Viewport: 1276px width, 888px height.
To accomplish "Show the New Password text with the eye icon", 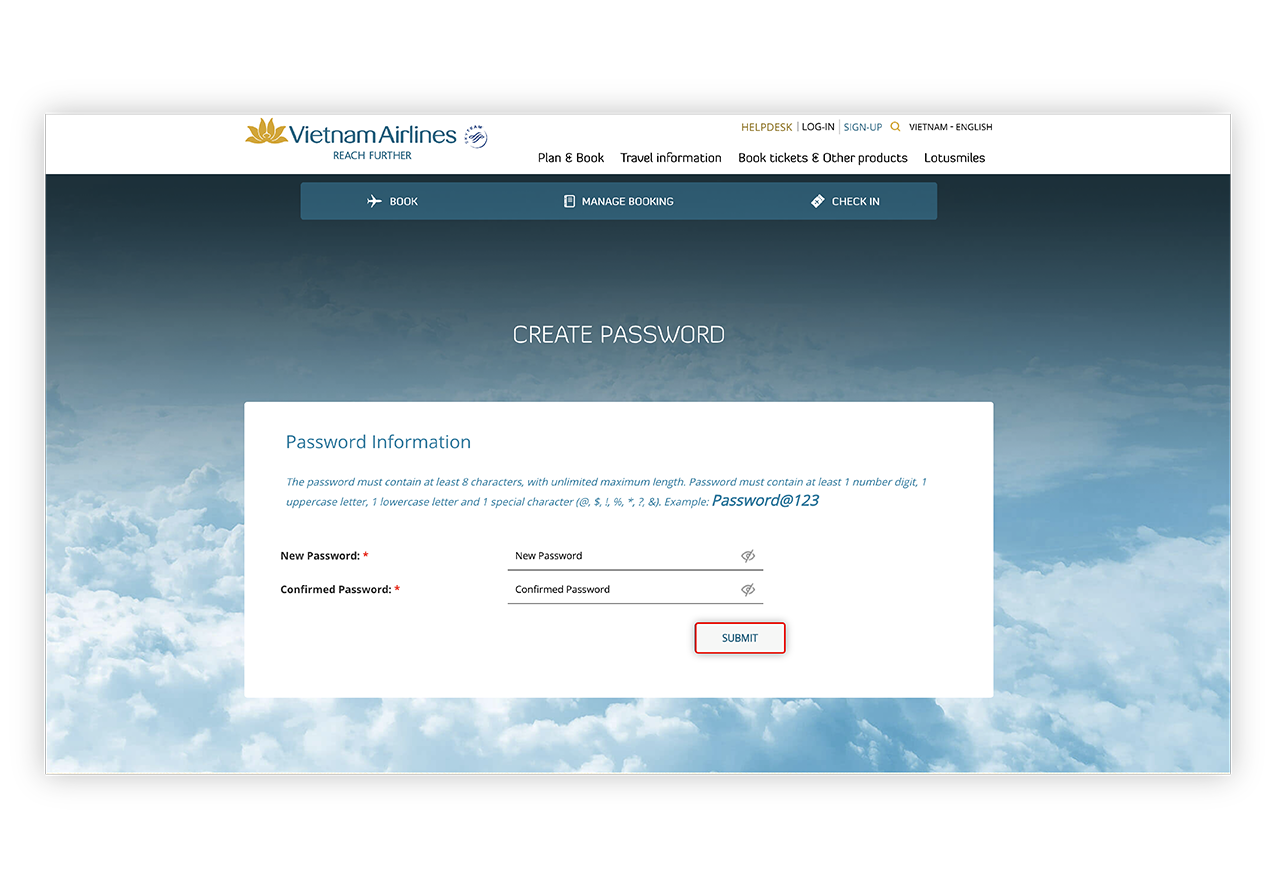I will [x=747, y=555].
